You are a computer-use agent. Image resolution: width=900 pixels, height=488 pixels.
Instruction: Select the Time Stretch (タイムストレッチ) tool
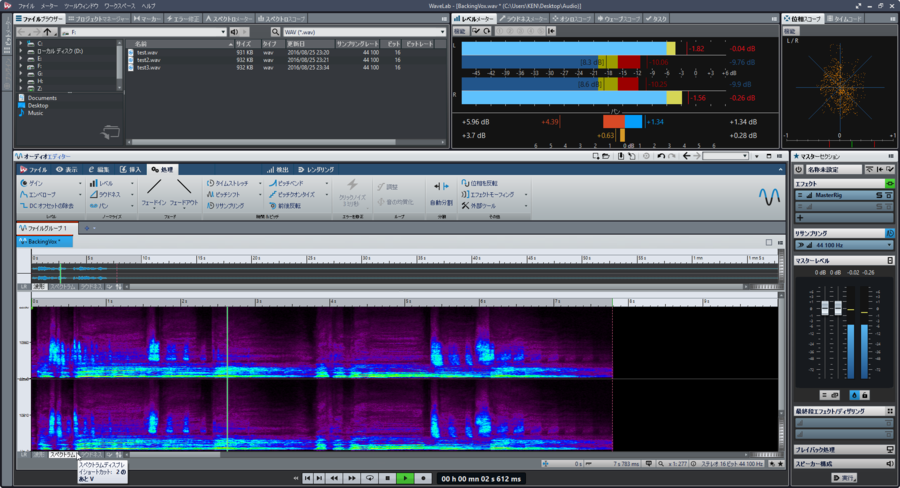click(228, 183)
